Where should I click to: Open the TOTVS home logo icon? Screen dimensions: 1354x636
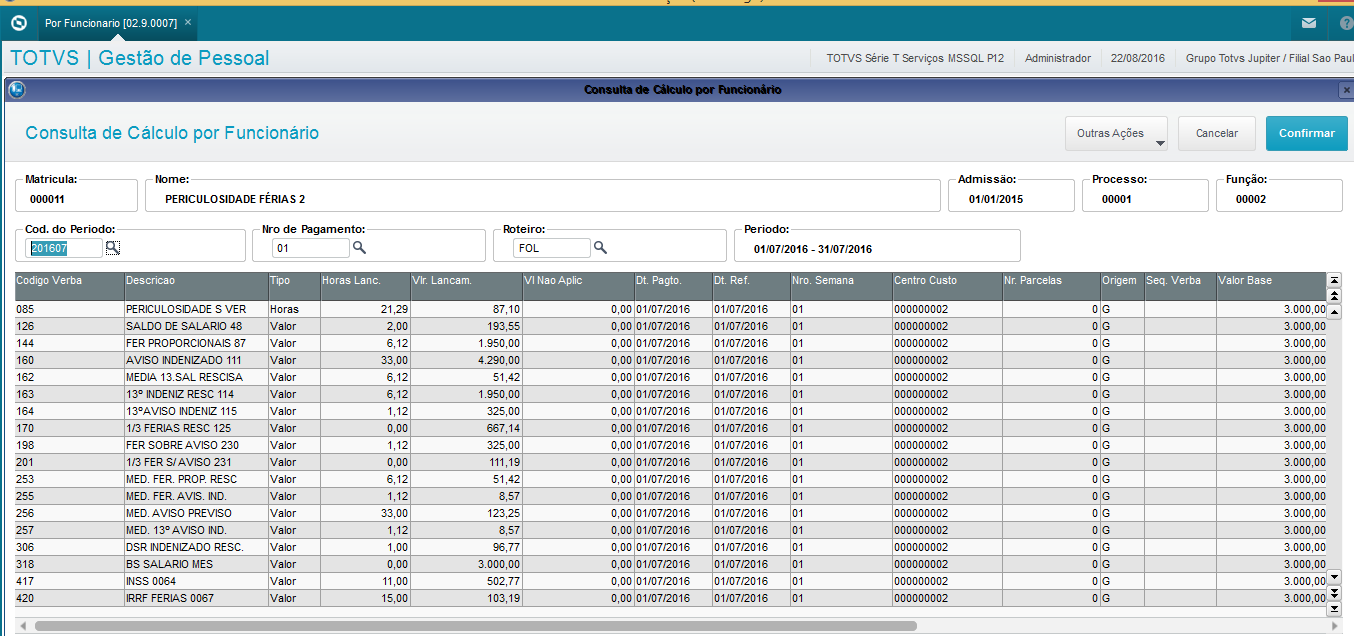coord(18,22)
